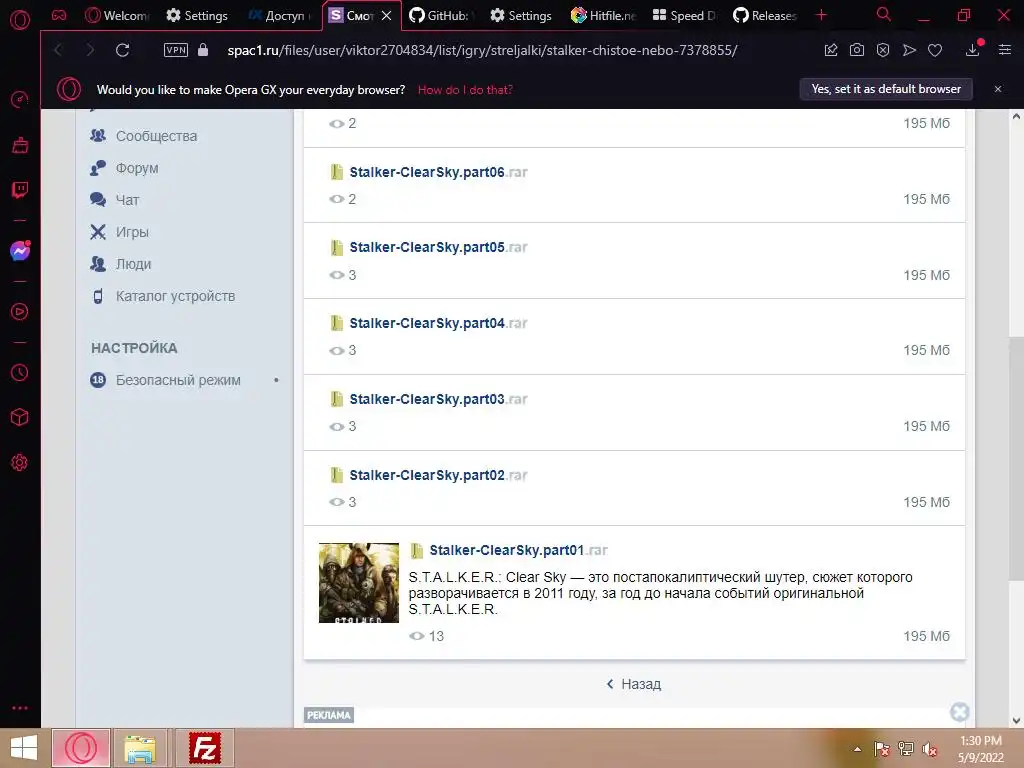1024x768 pixels.
Task: Bookmark page with the heart icon
Action: [x=935, y=50]
